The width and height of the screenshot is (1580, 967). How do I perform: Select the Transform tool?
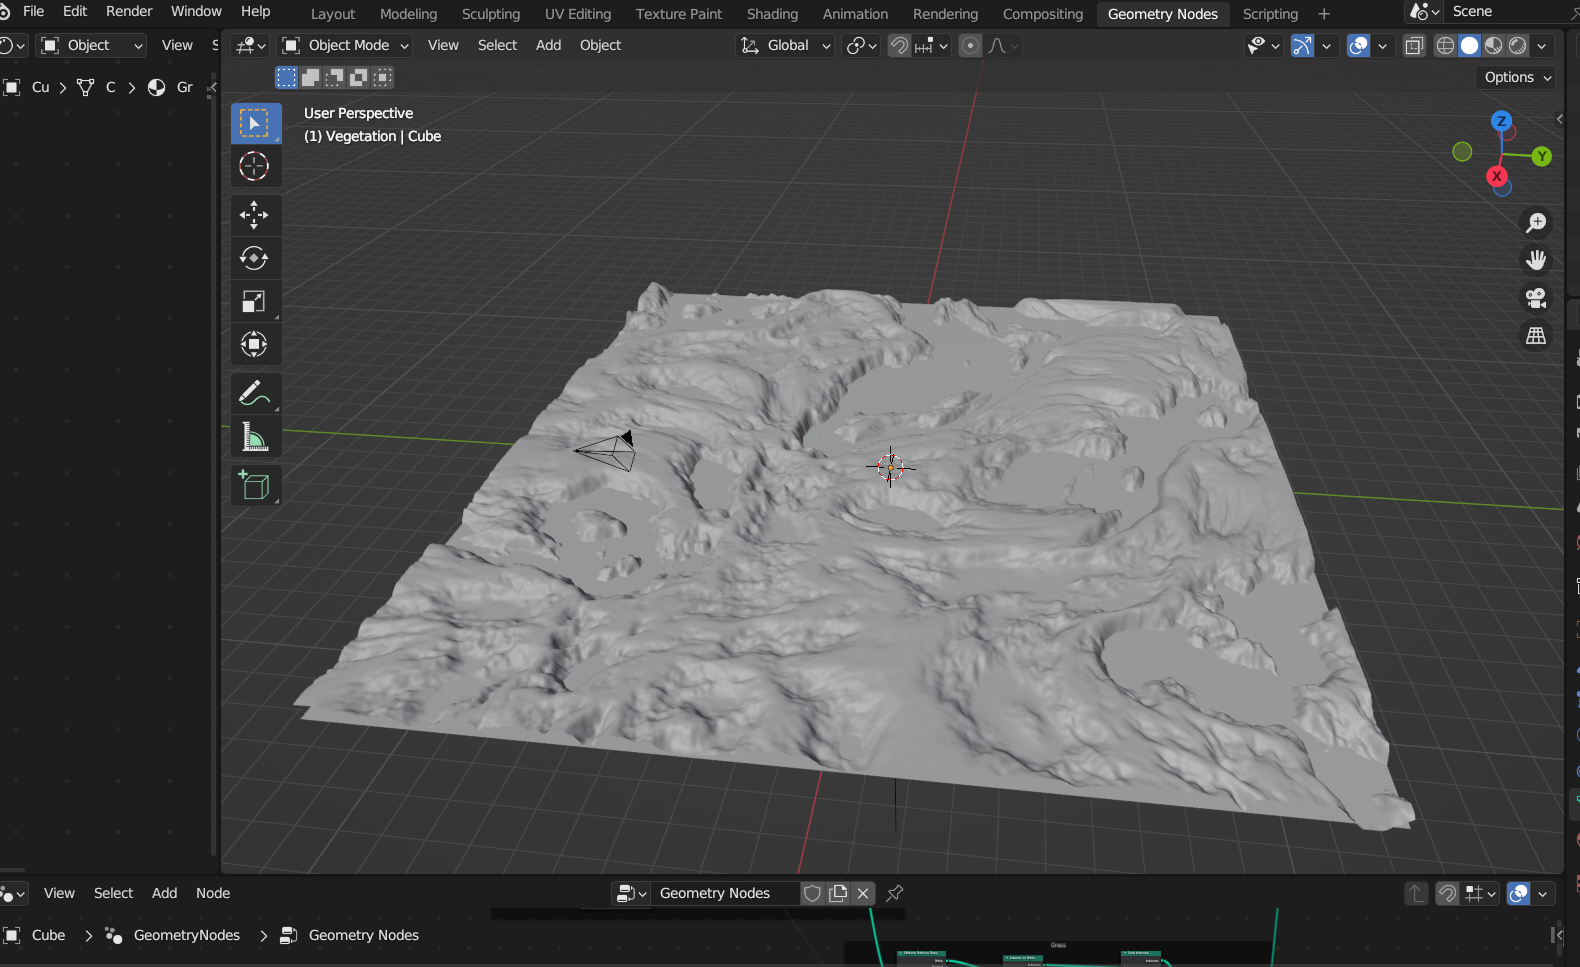tap(254, 344)
